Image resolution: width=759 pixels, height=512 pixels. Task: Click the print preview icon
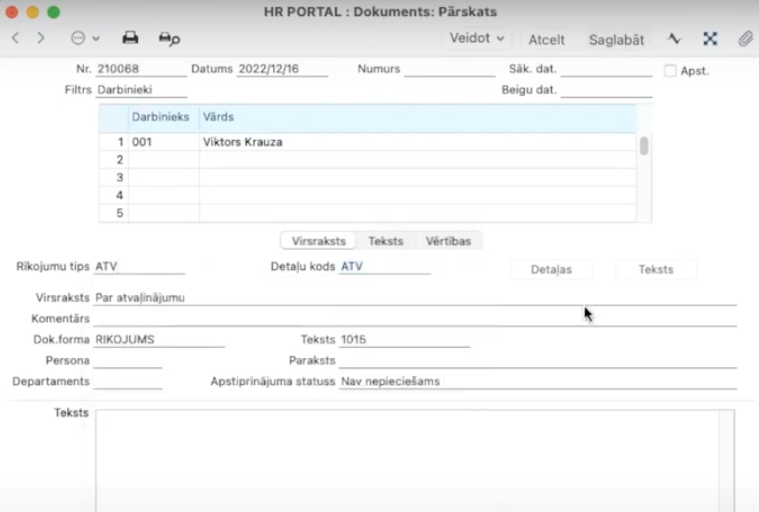pos(169,38)
